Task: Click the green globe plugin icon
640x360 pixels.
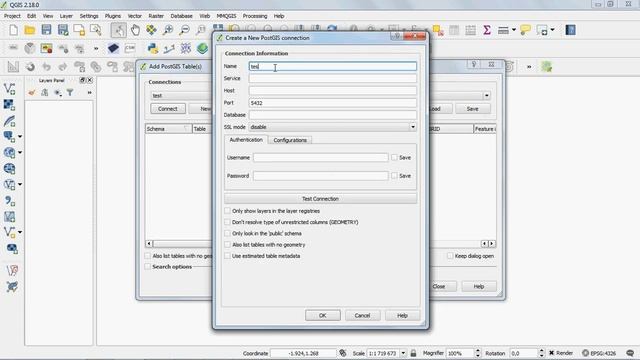Action: point(202,48)
